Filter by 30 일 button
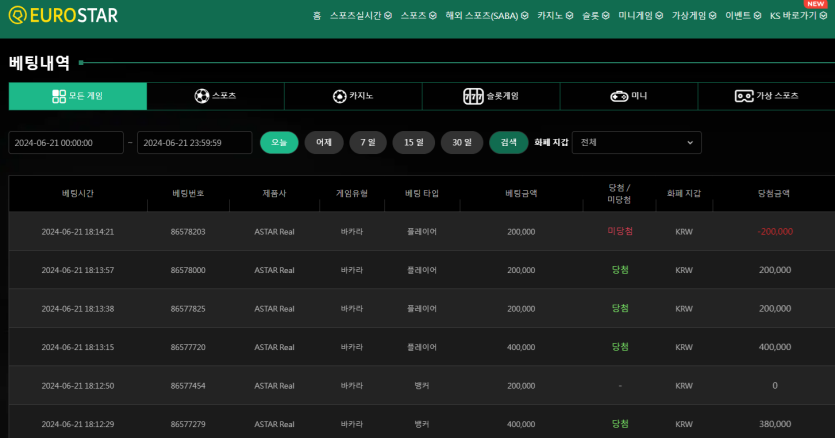835x438 pixels. [x=462, y=143]
